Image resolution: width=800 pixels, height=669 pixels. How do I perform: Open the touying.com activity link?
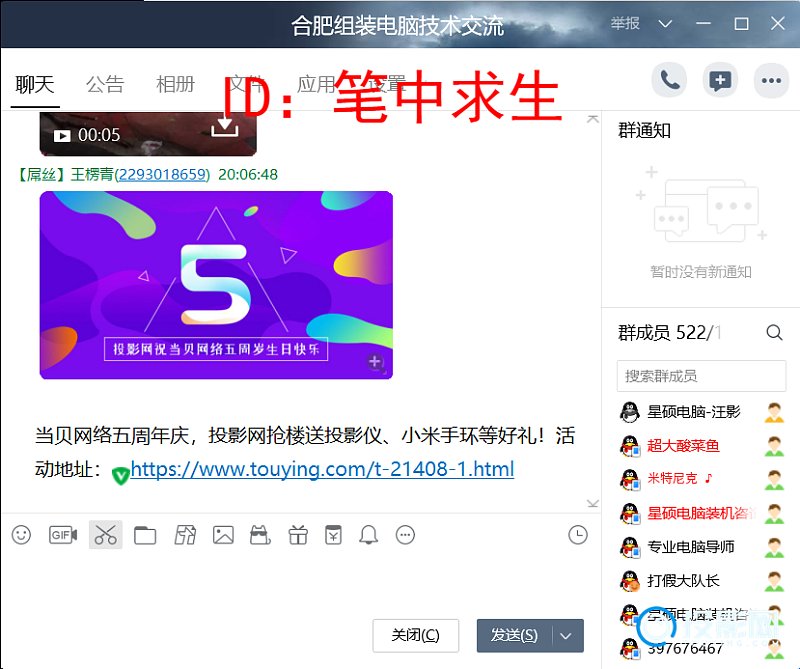click(322, 469)
